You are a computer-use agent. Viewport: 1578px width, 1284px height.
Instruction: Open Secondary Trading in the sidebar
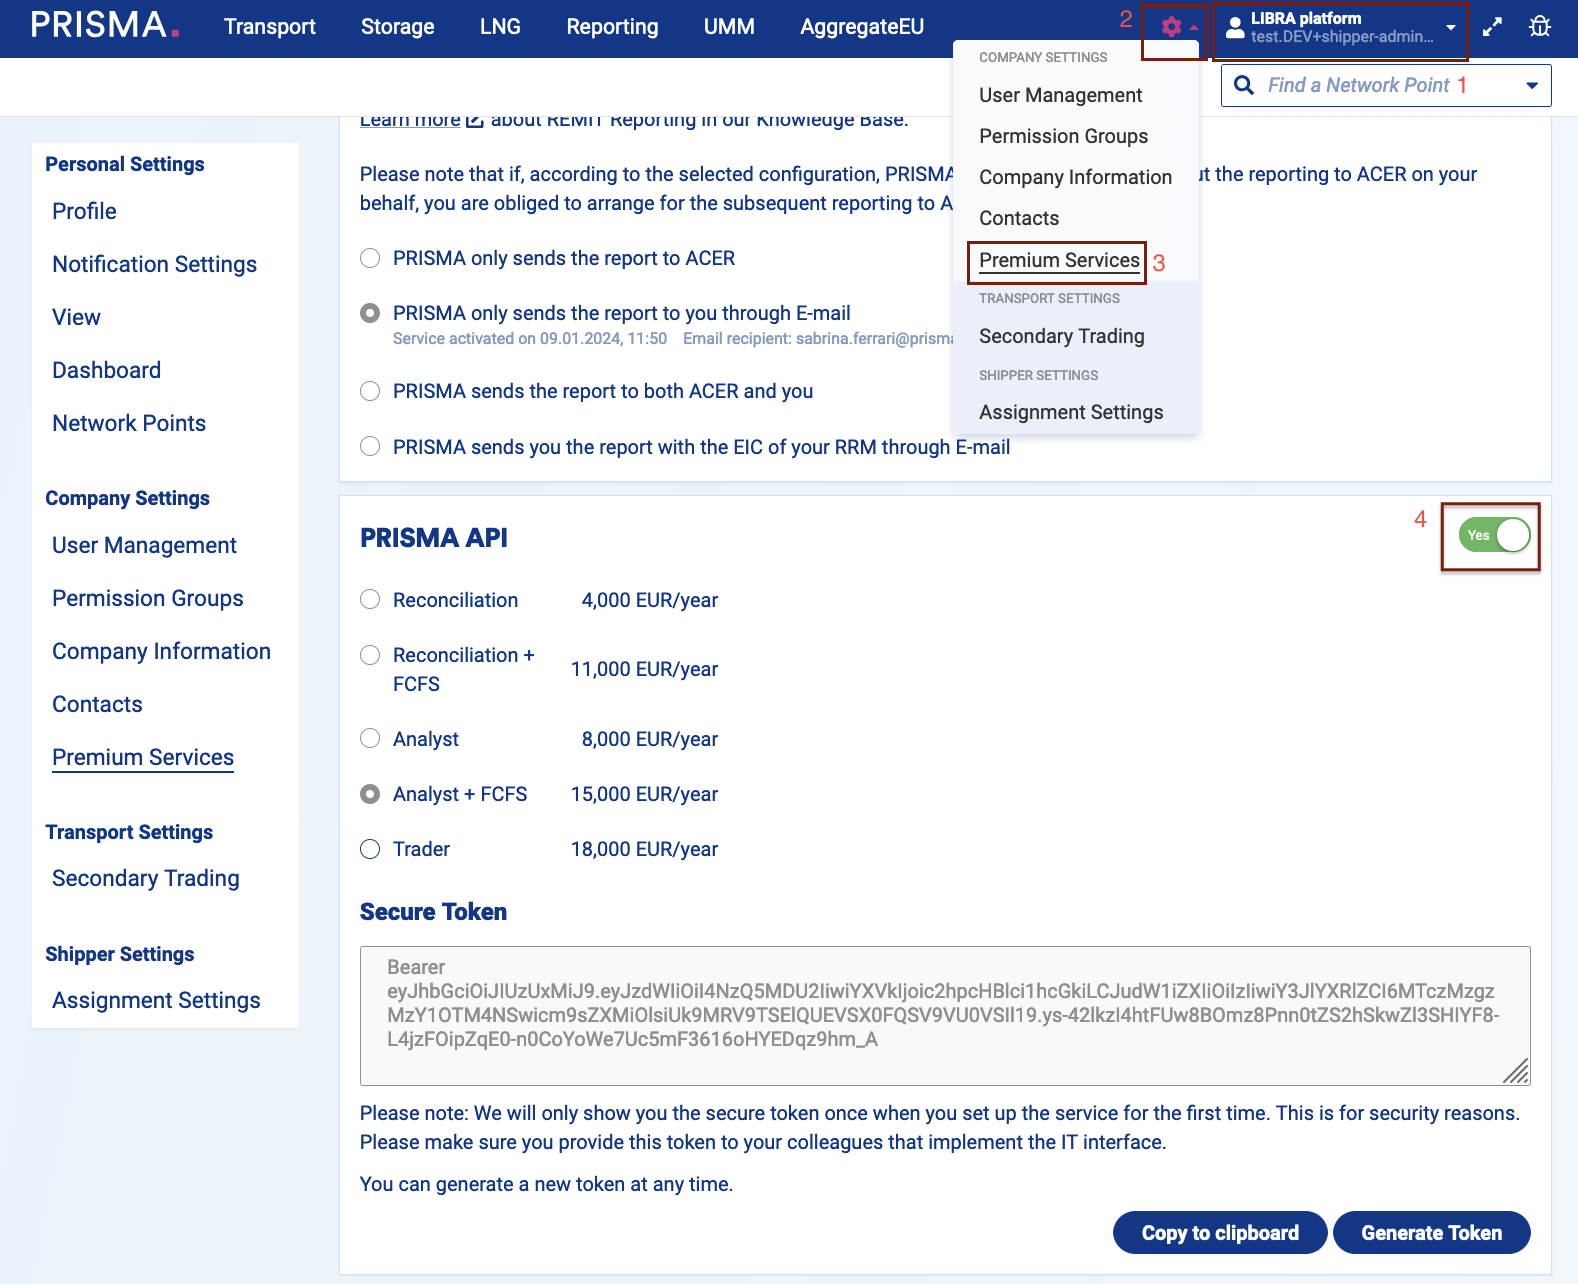[x=146, y=878]
